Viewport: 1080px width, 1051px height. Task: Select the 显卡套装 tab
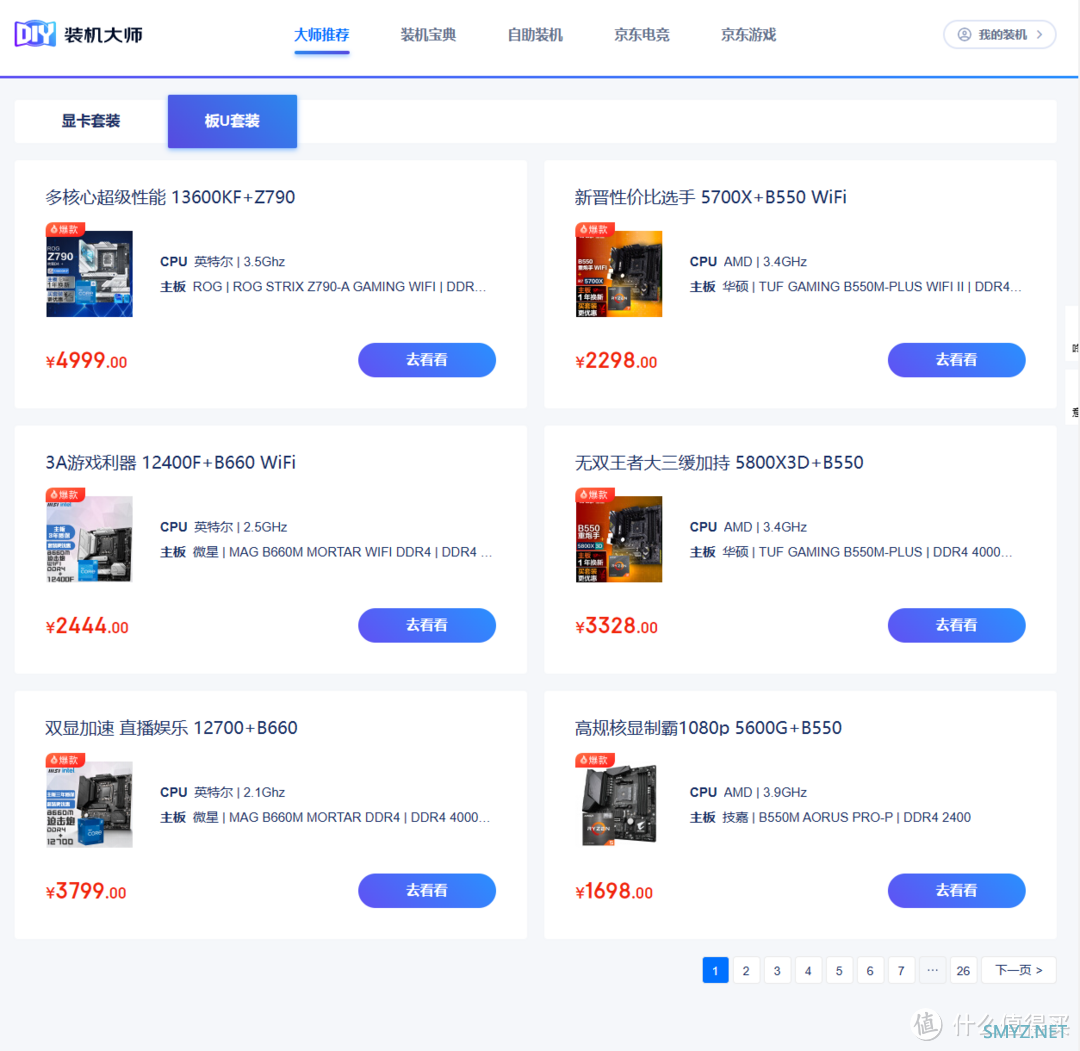91,121
